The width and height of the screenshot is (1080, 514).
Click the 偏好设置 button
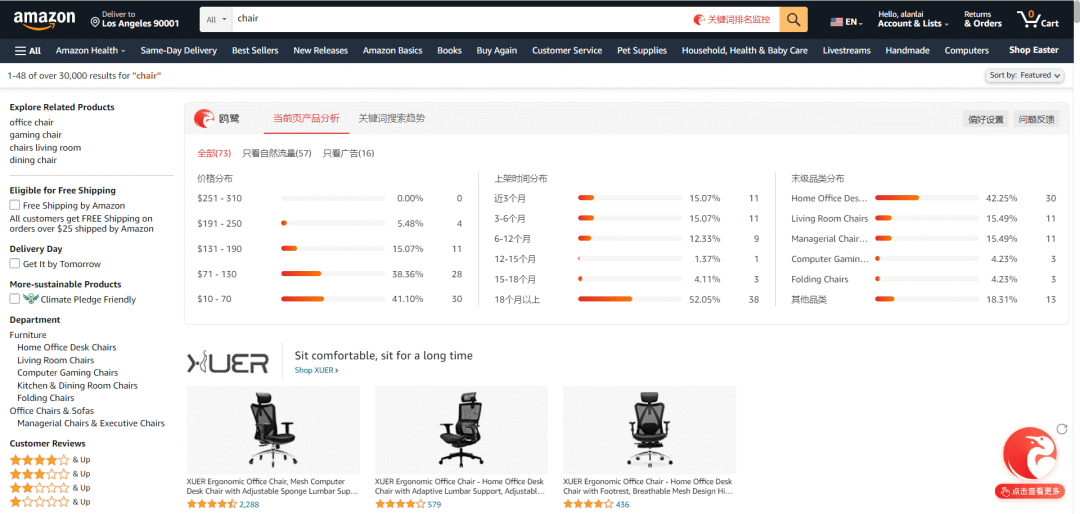985,119
